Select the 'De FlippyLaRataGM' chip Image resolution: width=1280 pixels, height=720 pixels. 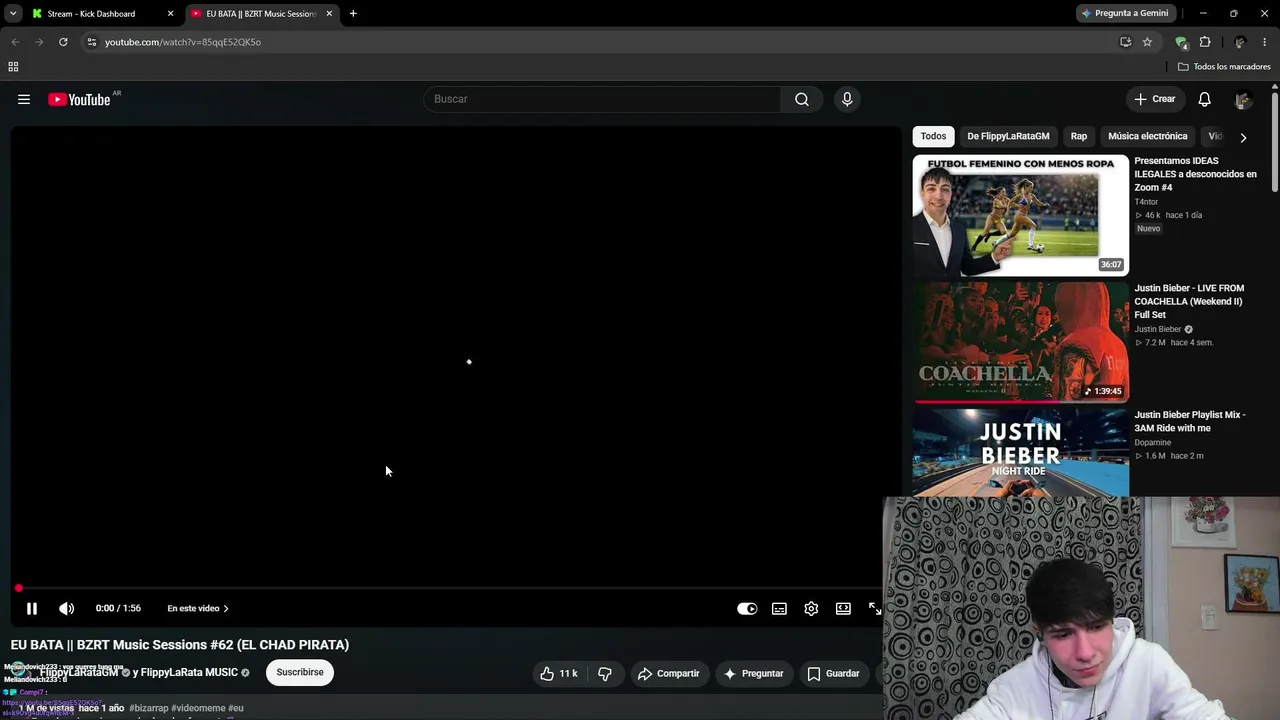coord(1008,136)
